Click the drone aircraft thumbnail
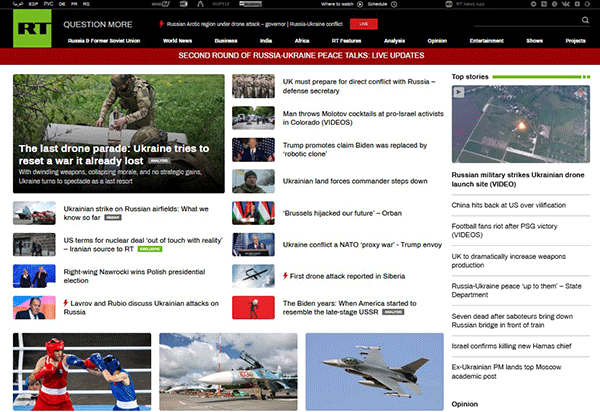This screenshot has height=412, width=600. (253, 276)
